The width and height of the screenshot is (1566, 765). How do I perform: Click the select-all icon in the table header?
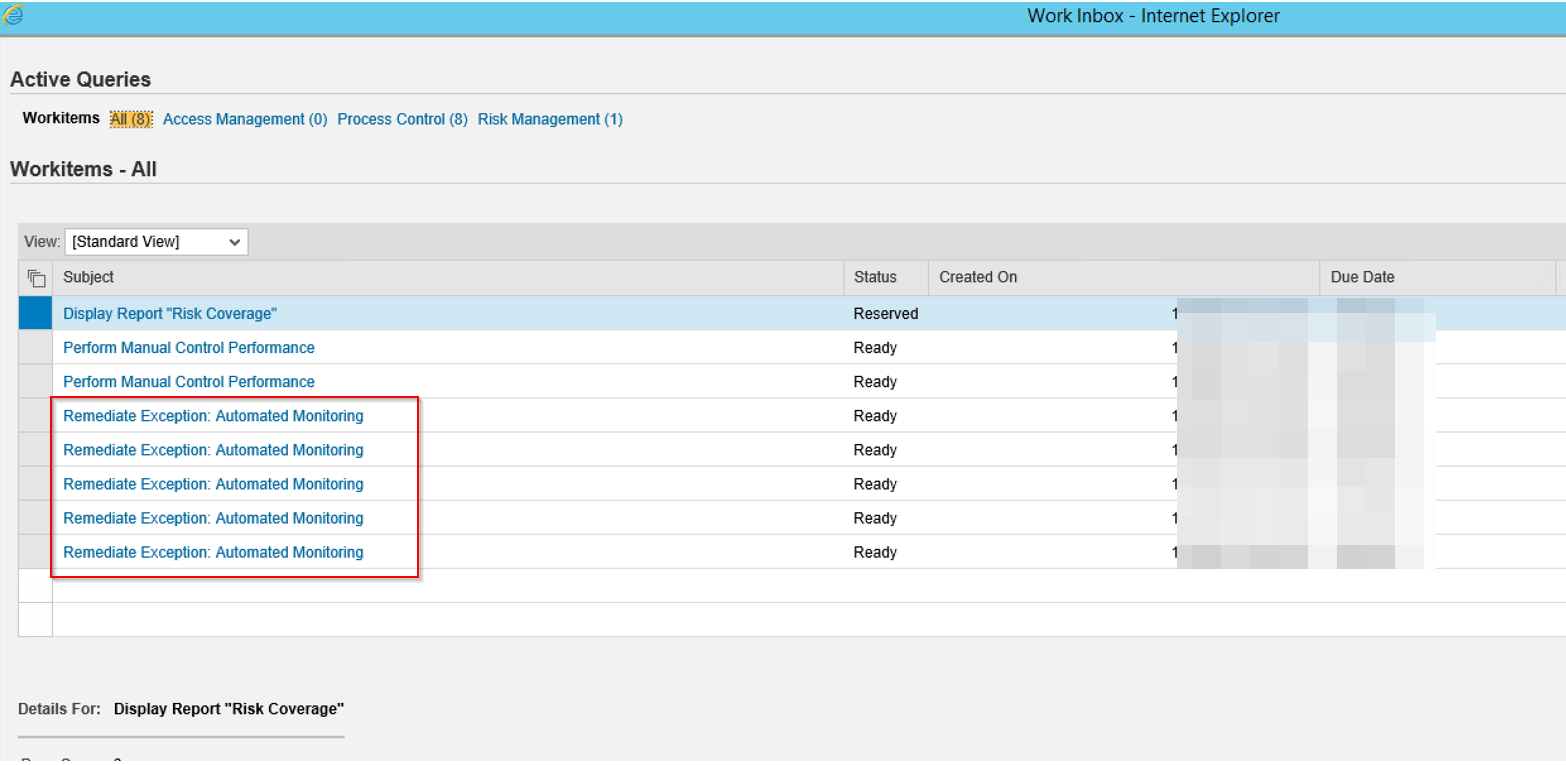click(x=35, y=277)
